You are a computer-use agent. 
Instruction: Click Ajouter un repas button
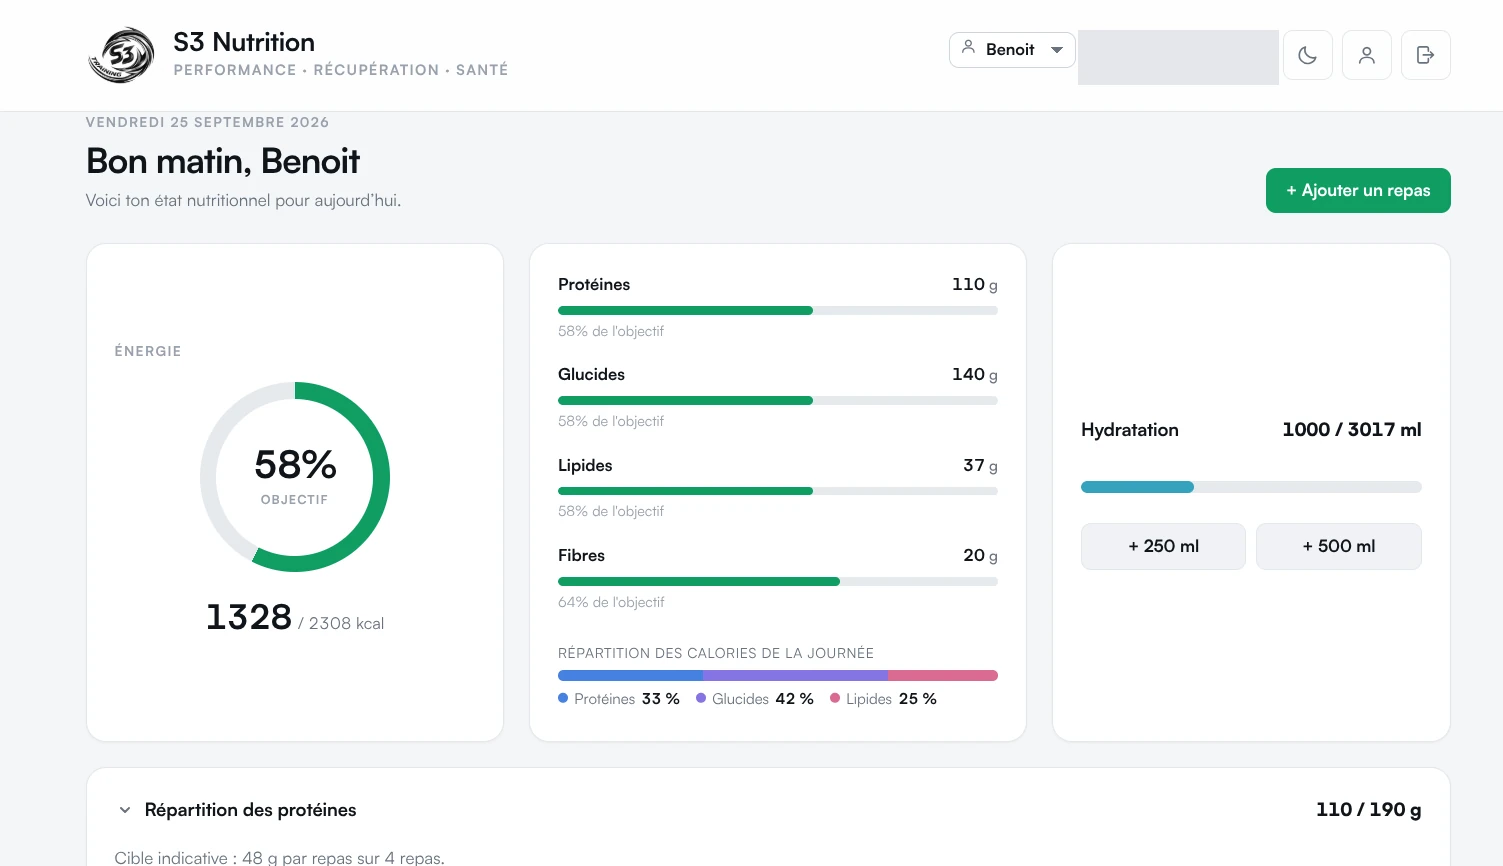coord(1358,190)
